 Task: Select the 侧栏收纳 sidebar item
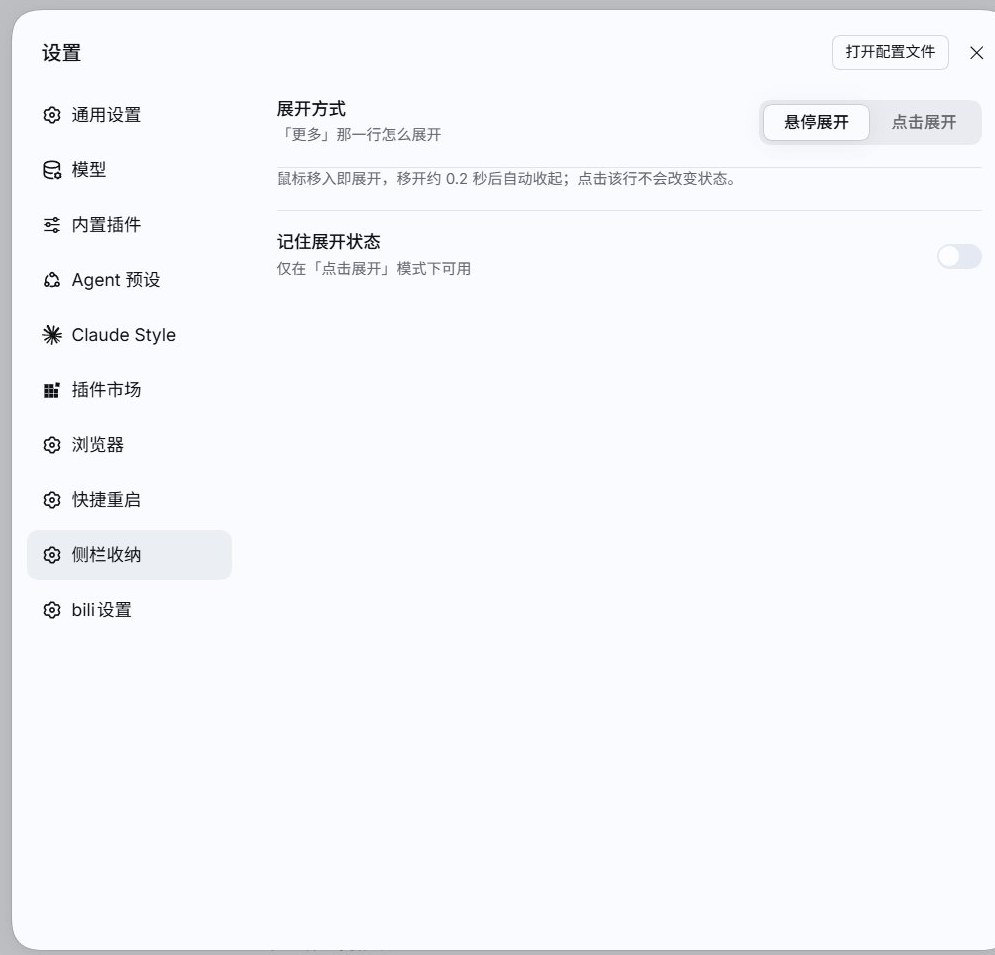pyautogui.click(x=129, y=555)
